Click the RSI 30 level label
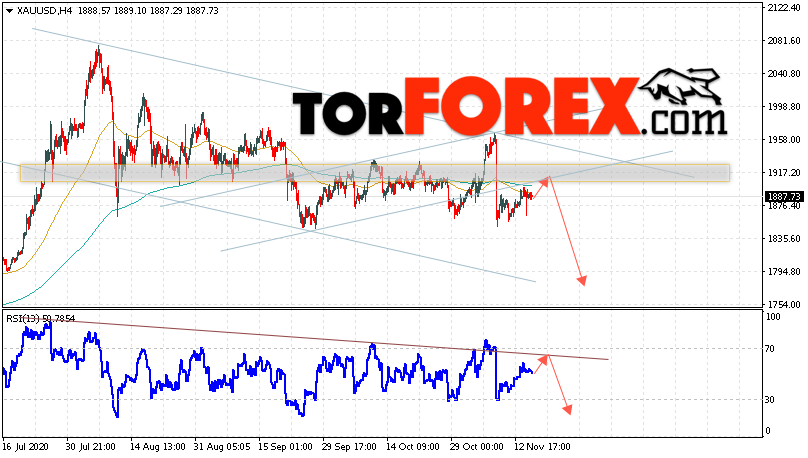This screenshot has height=458, width=808. pos(770,399)
